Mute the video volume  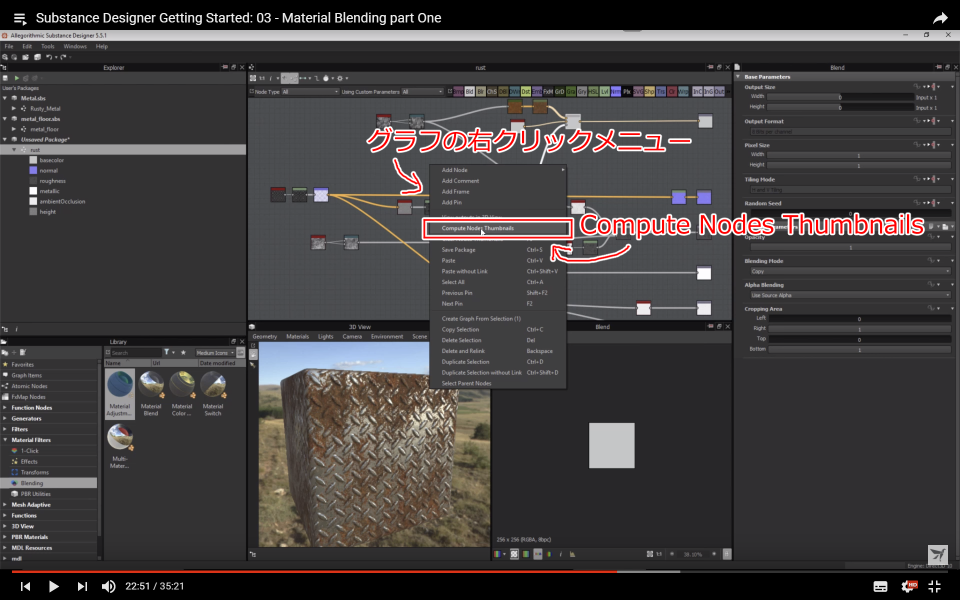click(x=108, y=587)
